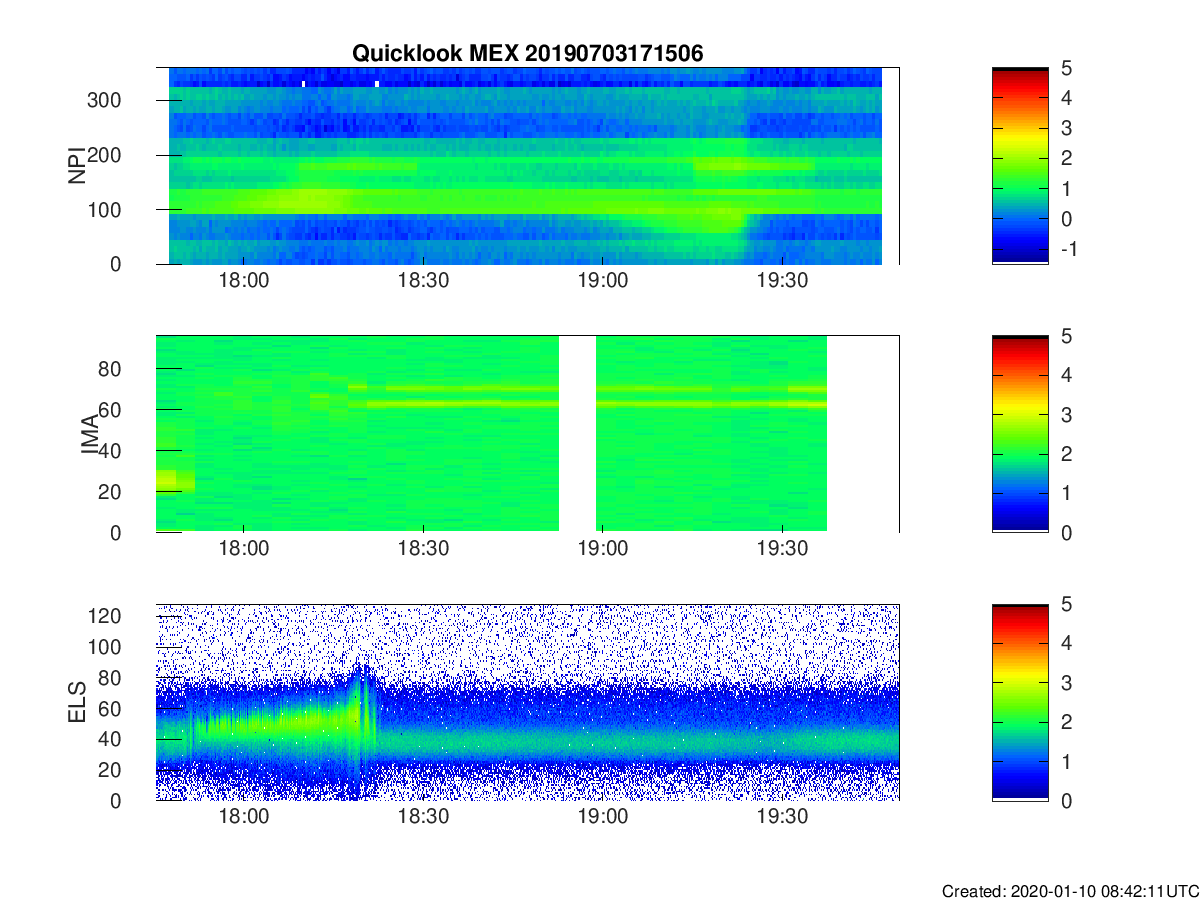Viewport: 1200px width, 900px height.
Task: Click 19:30 tick under IMA plot
Action: [783, 550]
